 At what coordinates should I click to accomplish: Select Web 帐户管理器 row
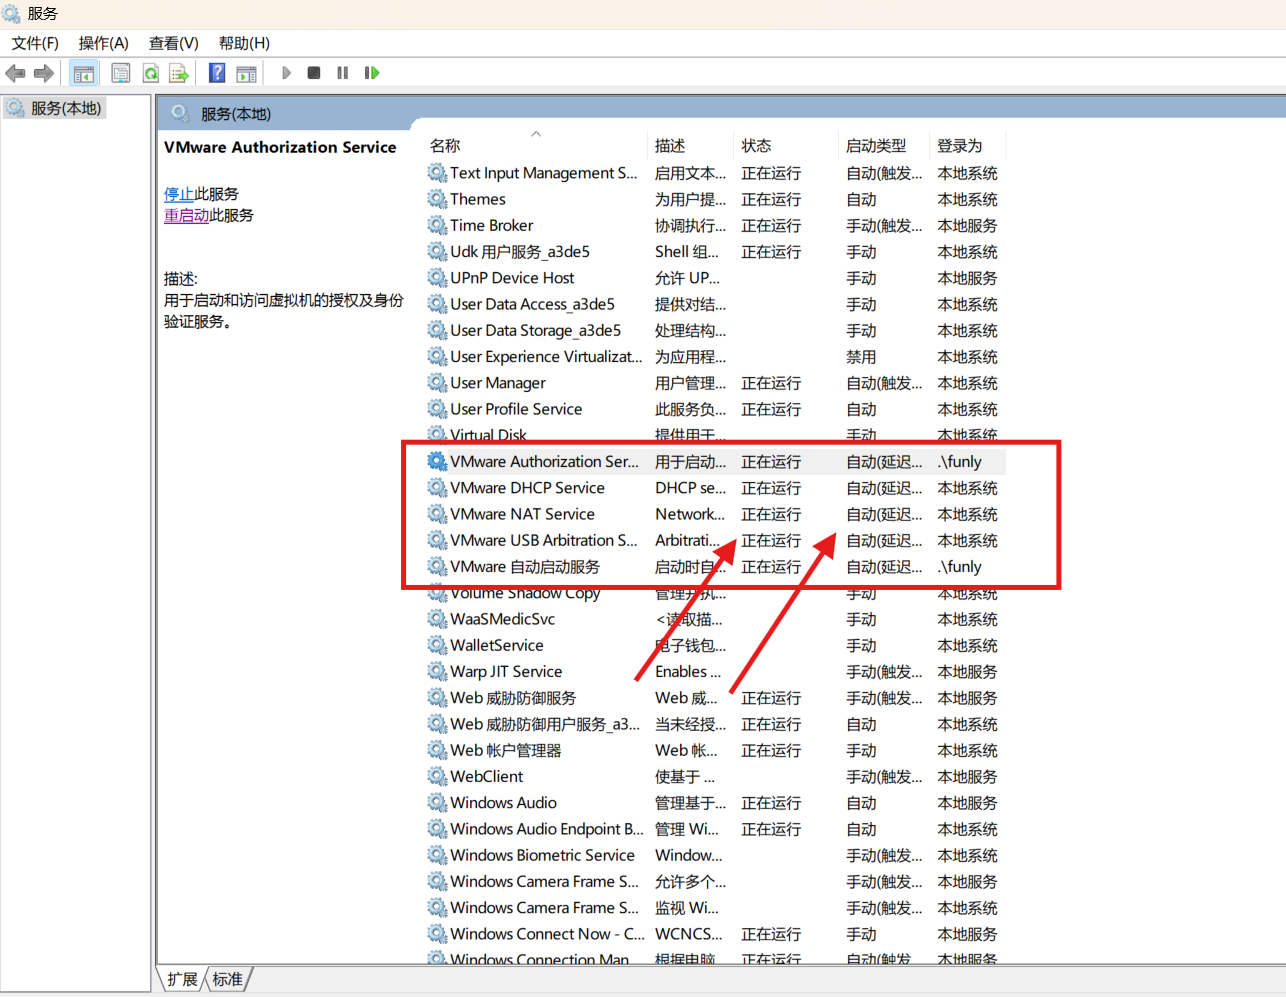tap(715, 750)
